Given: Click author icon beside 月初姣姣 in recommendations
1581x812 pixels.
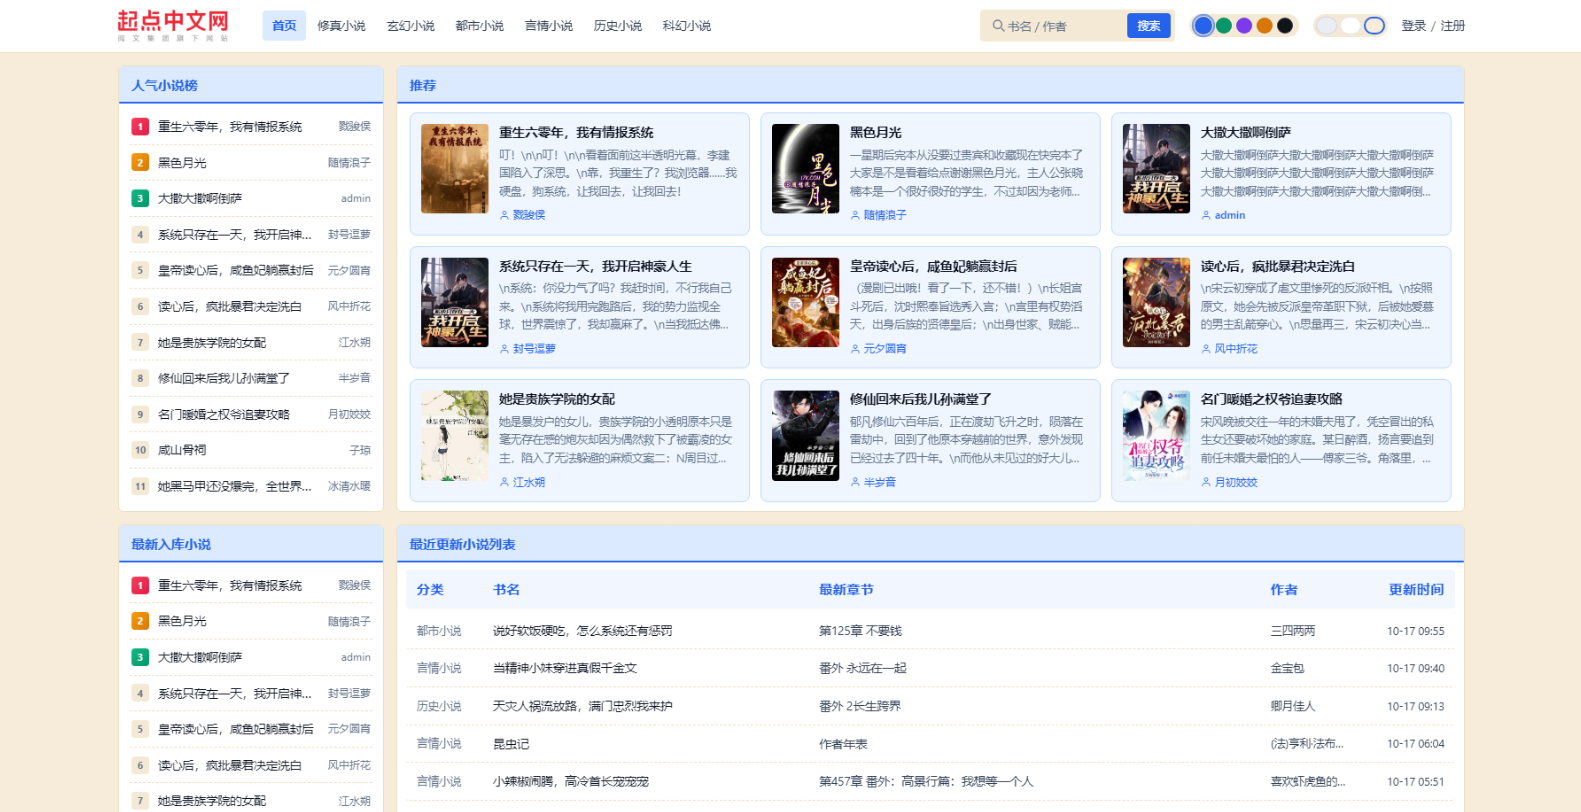Looking at the screenshot, I should tap(1206, 482).
